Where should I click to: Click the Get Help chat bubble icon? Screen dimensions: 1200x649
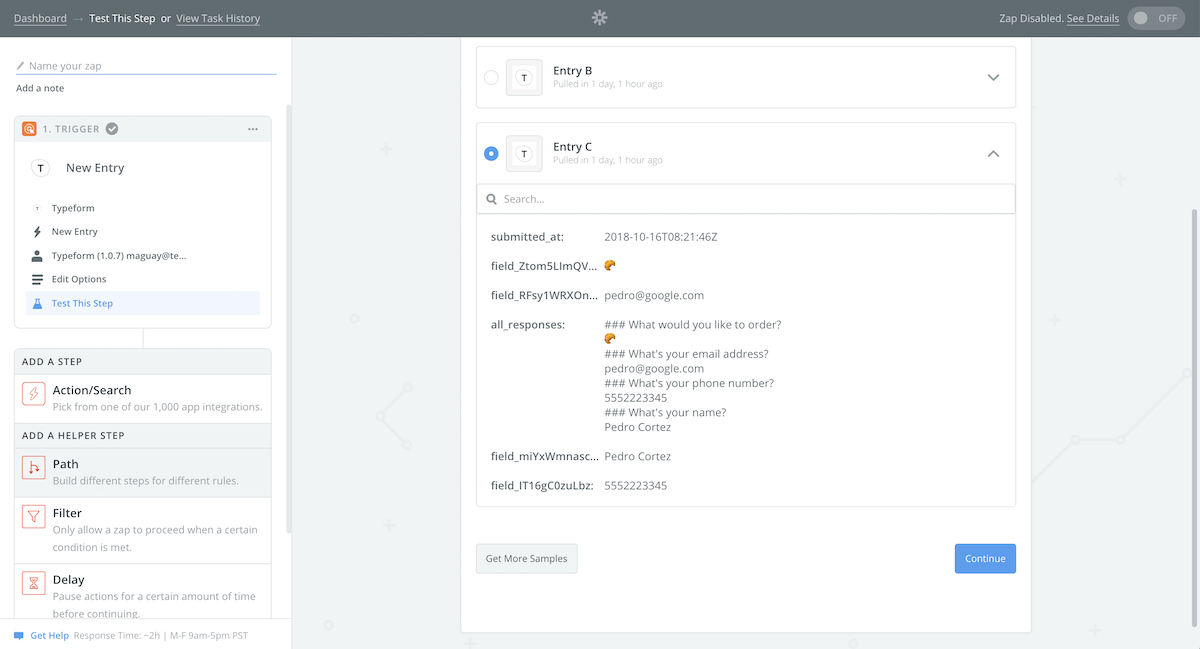tap(19, 636)
